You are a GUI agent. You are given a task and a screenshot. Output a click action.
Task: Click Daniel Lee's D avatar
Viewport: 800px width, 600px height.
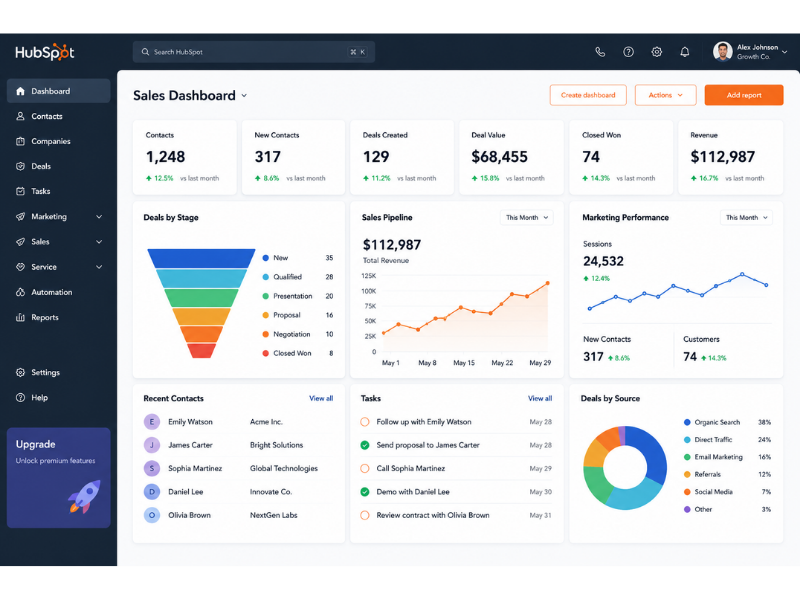152,492
